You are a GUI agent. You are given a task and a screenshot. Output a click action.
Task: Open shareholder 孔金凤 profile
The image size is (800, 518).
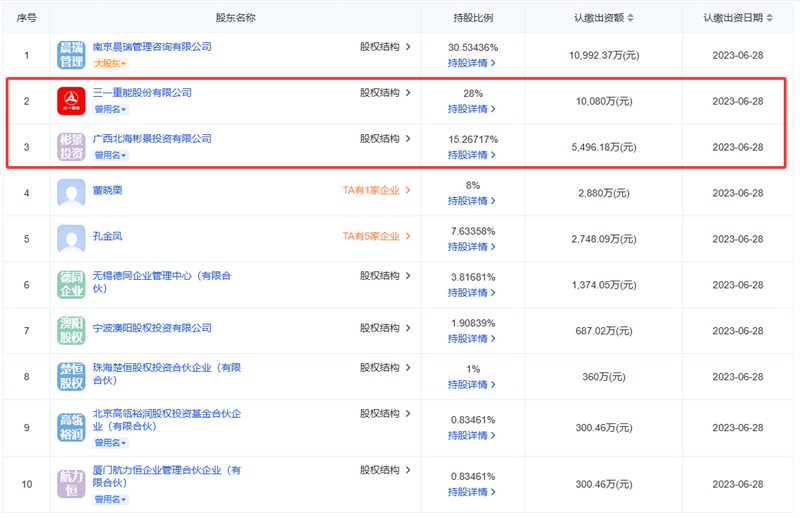point(107,236)
